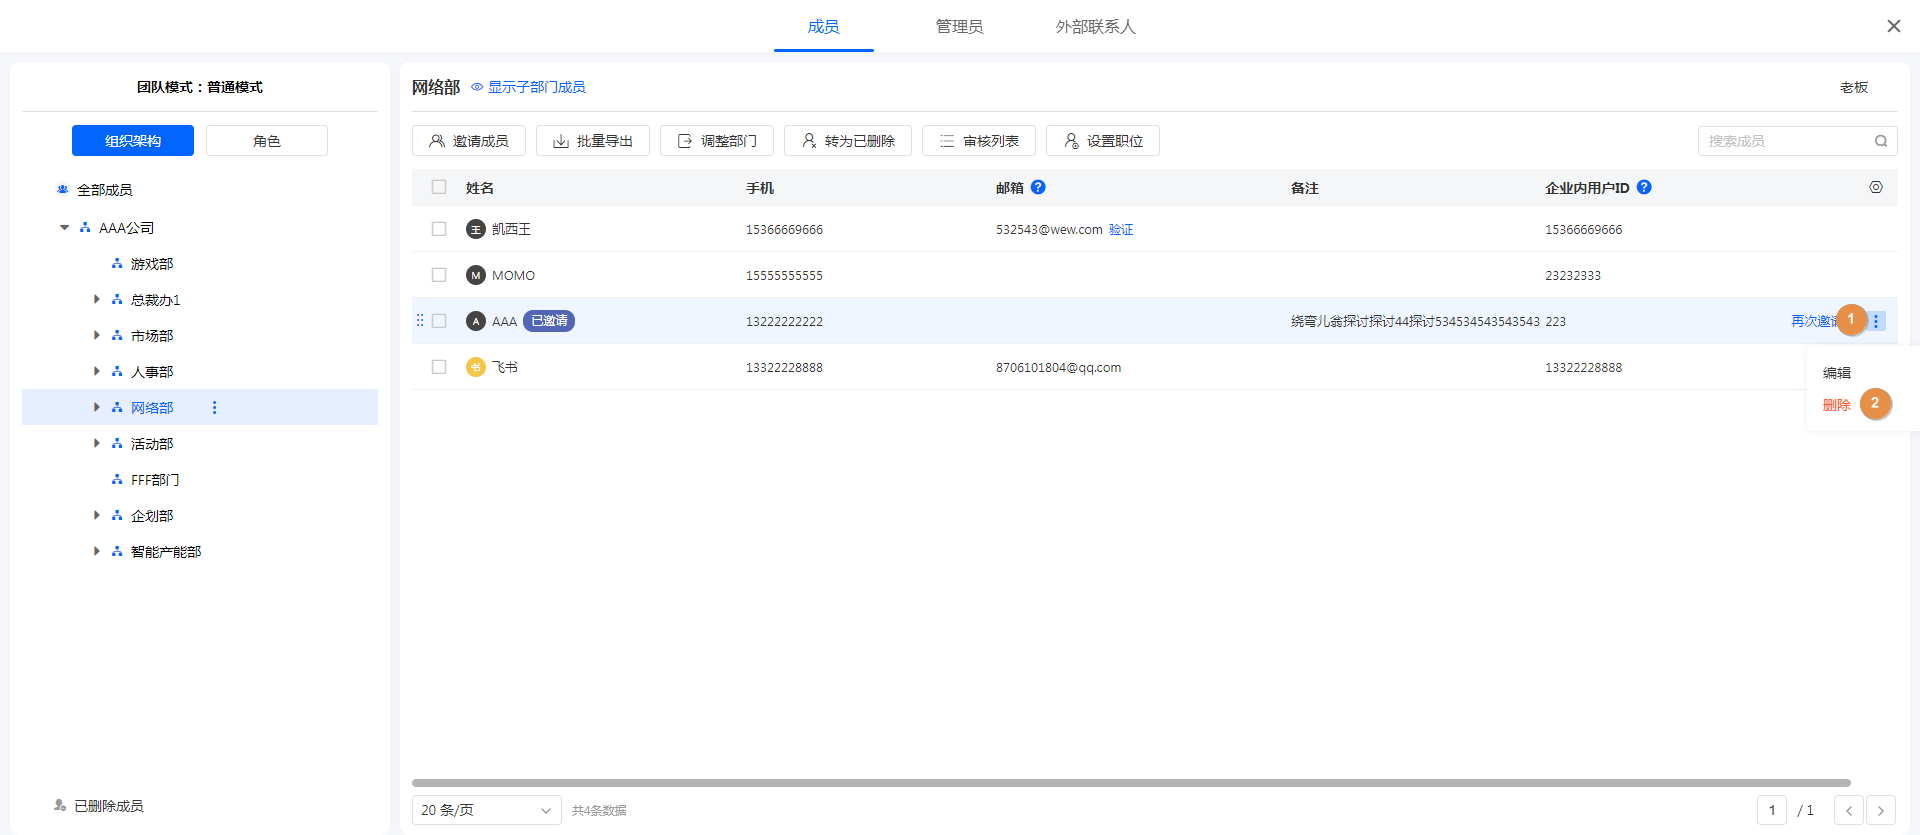Go to next page arrow
The image size is (1920, 835).
pos(1880,810)
